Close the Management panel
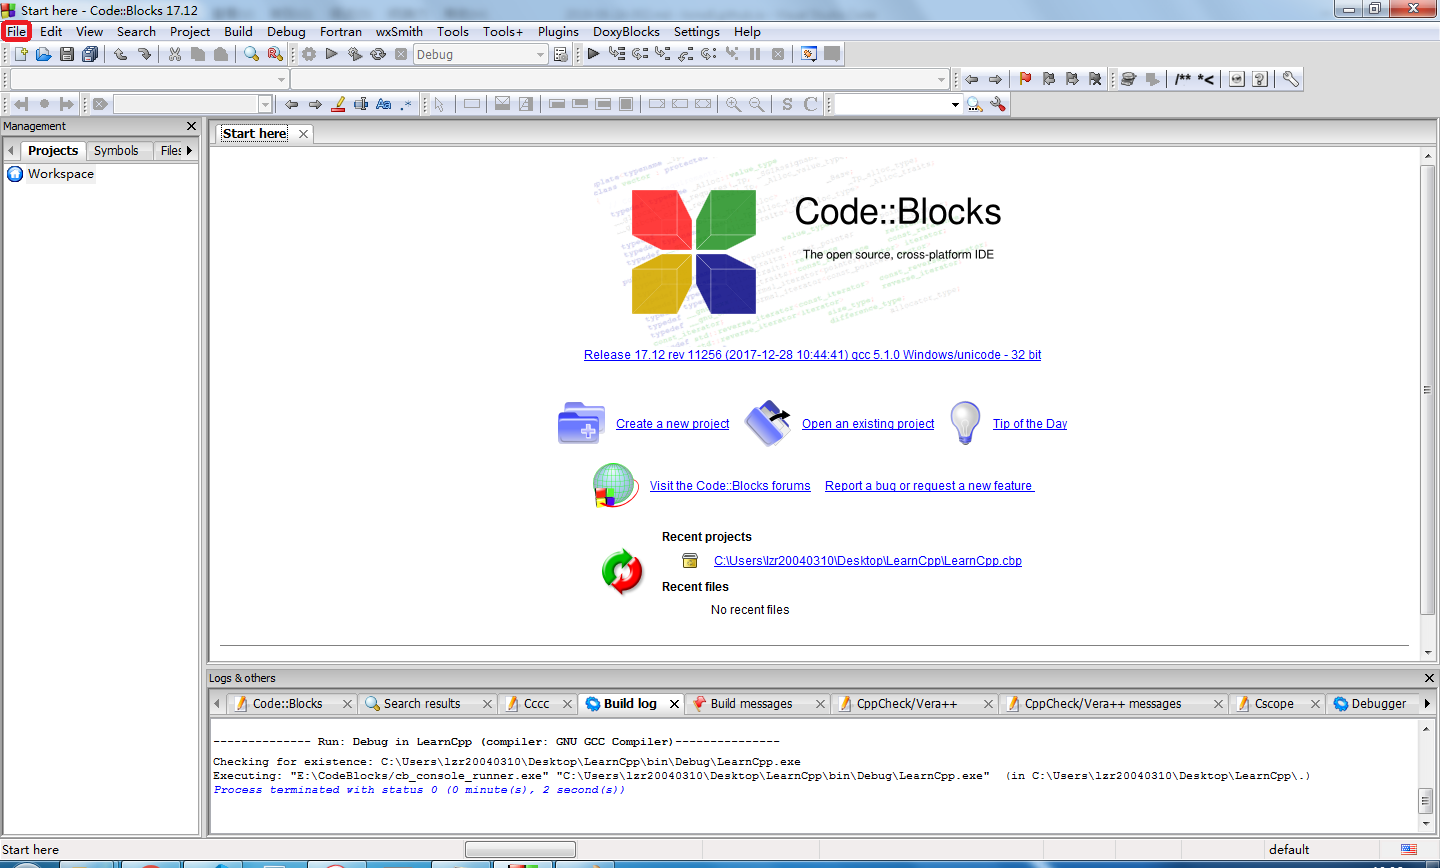1440x868 pixels. 192,126
